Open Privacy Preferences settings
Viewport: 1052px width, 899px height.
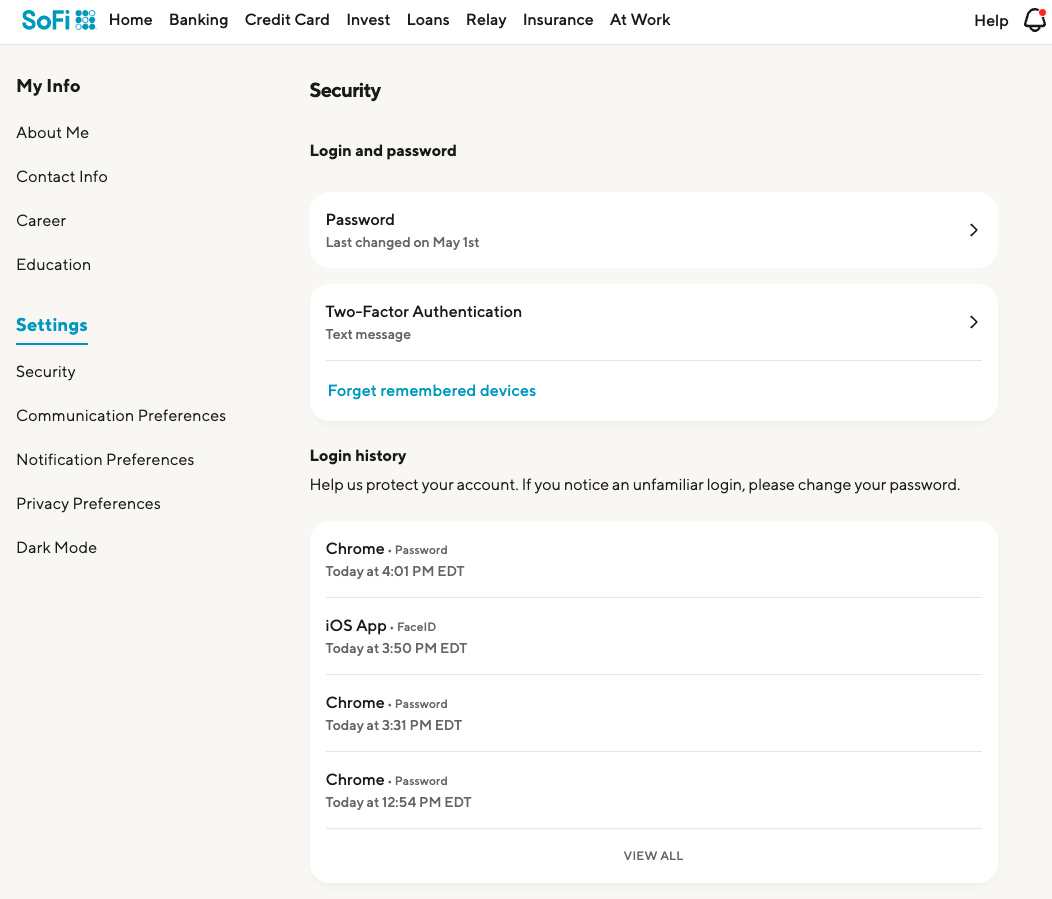click(88, 504)
